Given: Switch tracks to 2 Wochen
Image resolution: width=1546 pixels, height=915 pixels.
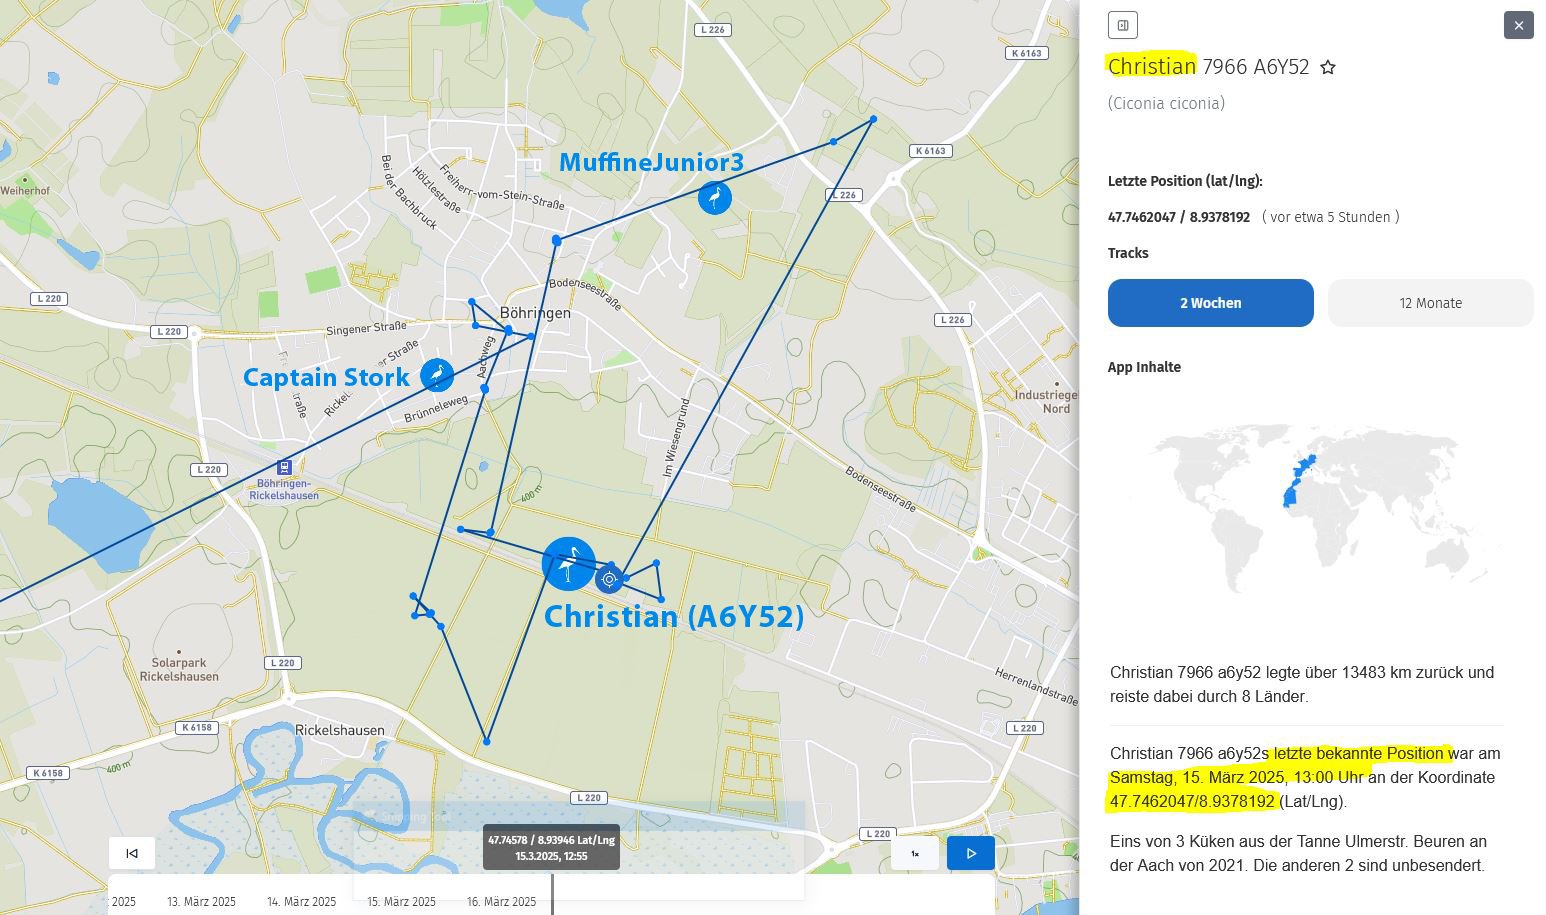Looking at the screenshot, I should point(1210,303).
